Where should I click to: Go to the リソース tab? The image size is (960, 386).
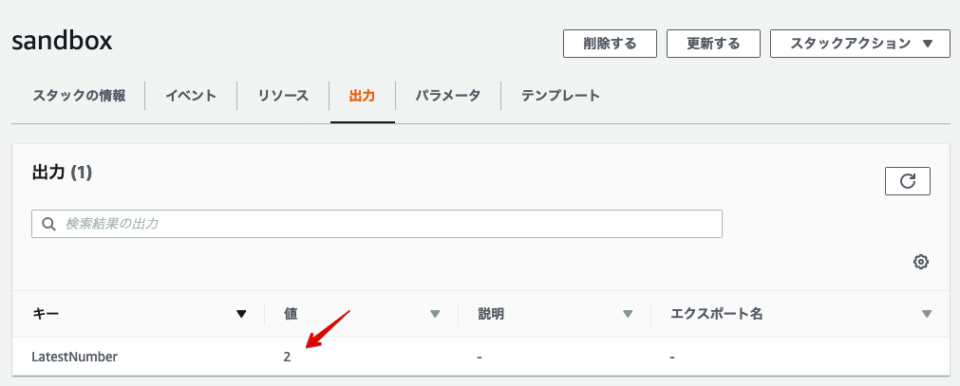[x=283, y=96]
